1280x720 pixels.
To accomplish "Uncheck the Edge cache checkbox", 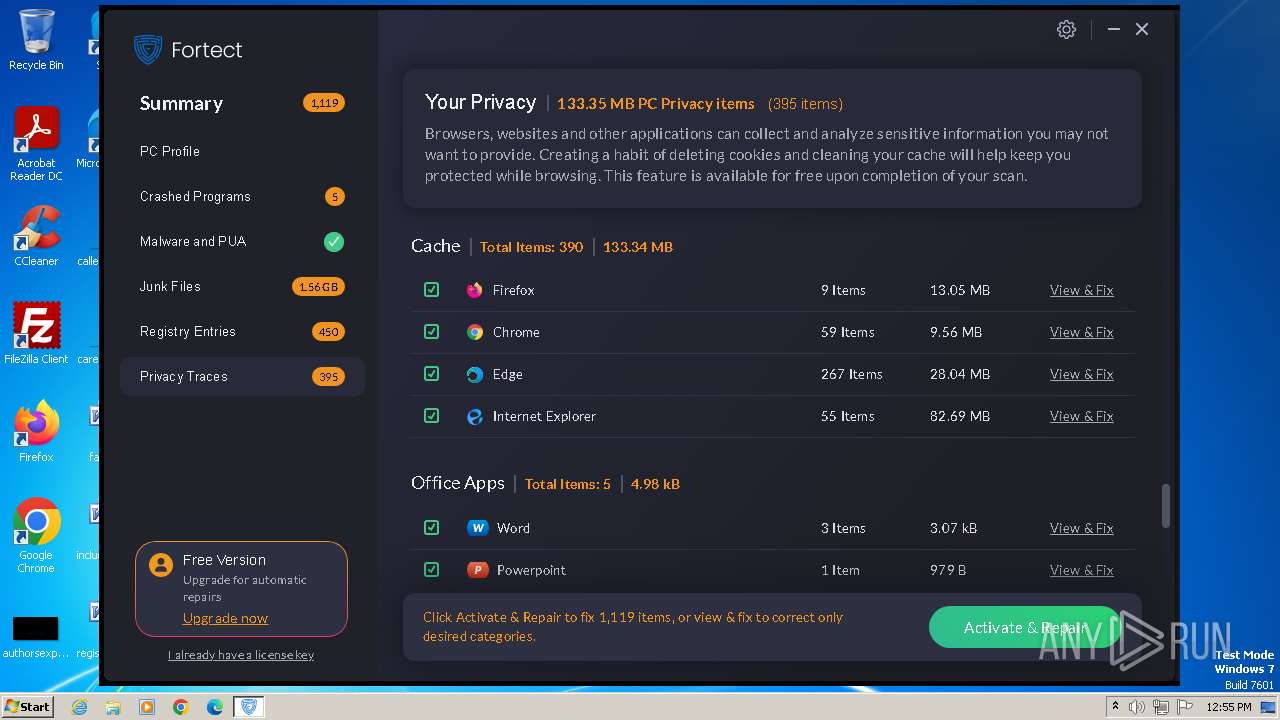I will pos(431,374).
